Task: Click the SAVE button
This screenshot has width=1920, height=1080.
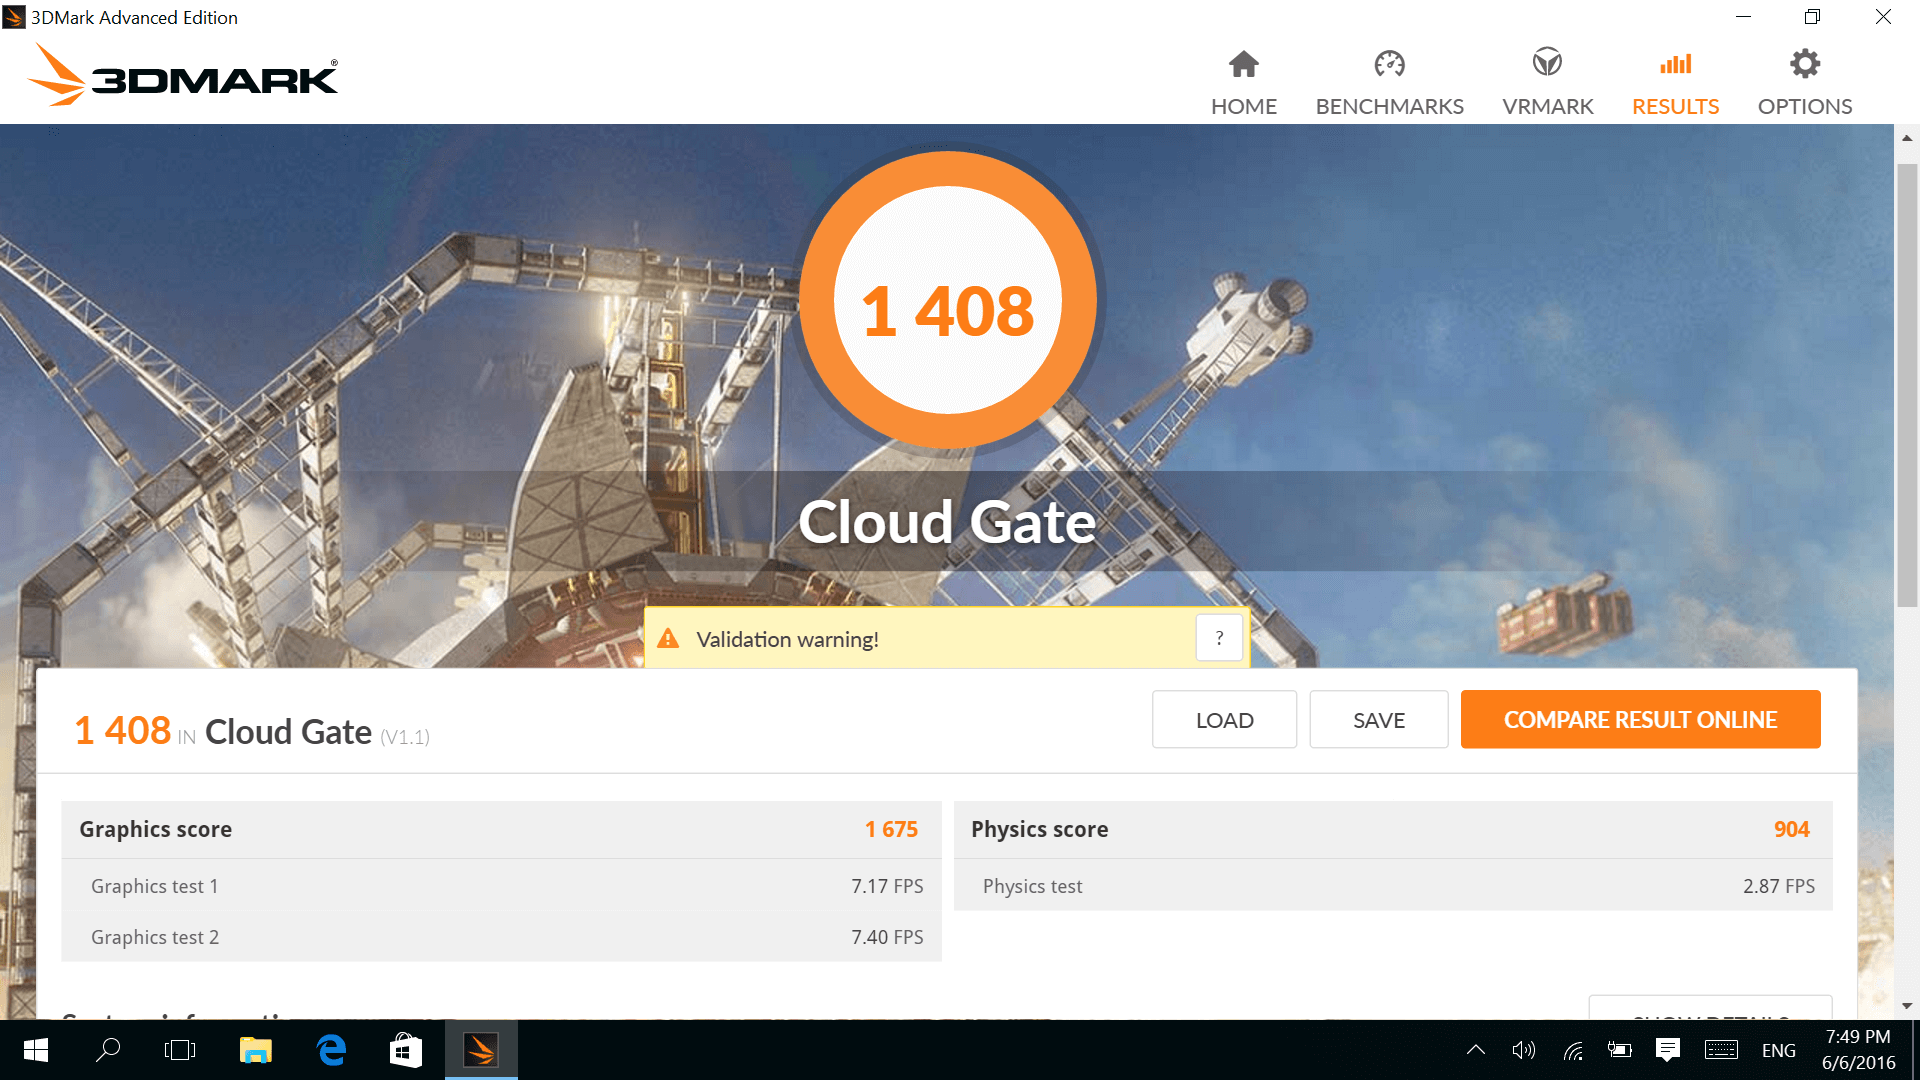Action: click(1378, 720)
